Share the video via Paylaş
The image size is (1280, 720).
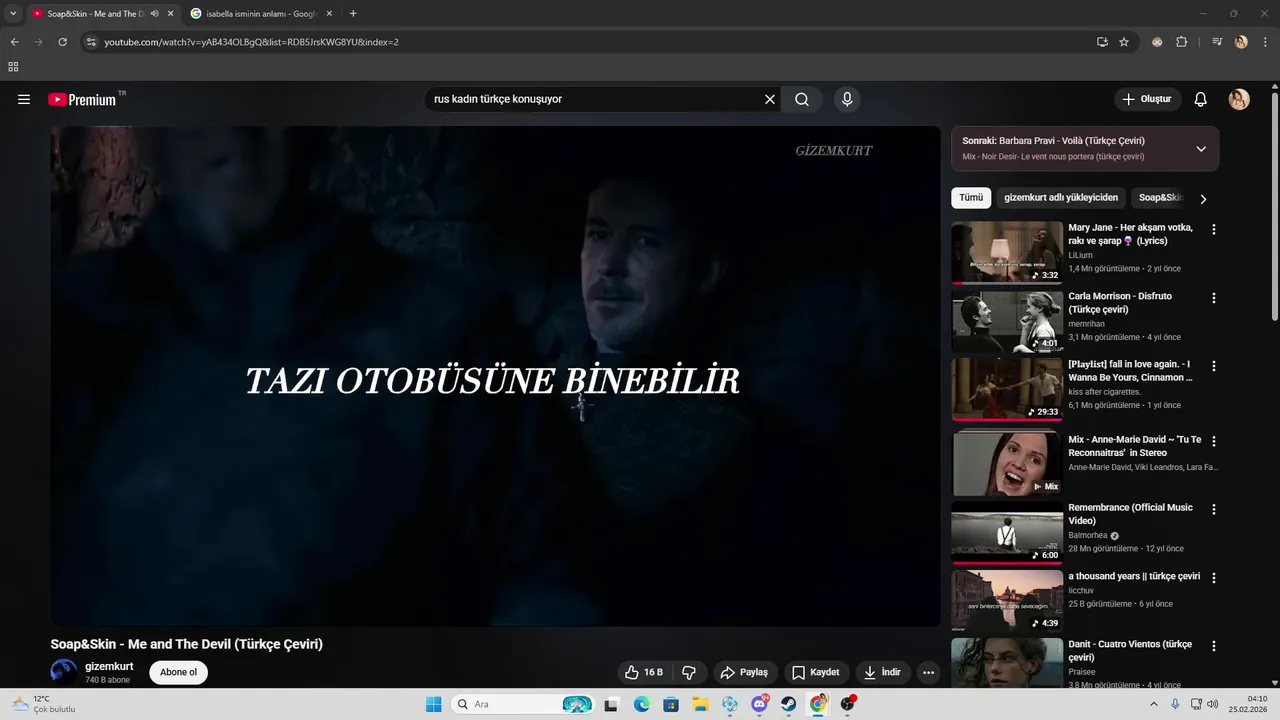click(744, 672)
